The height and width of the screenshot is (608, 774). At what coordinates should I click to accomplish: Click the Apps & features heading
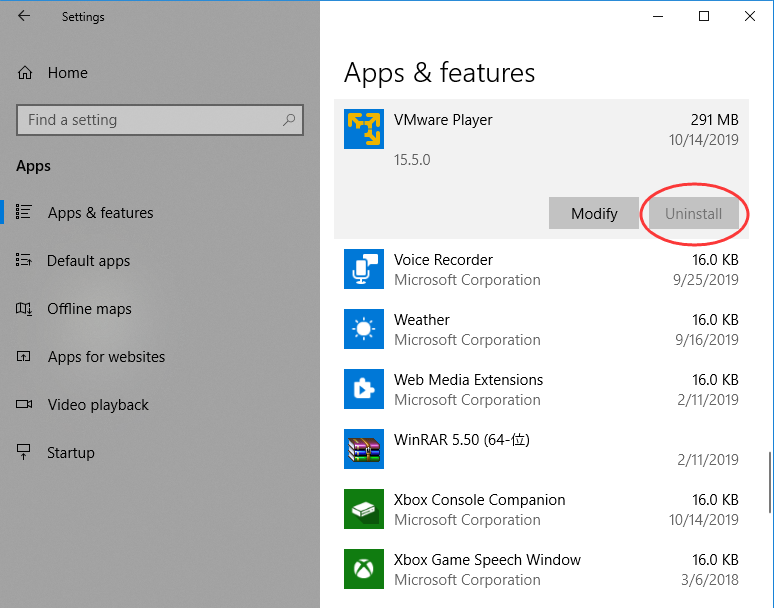point(439,73)
